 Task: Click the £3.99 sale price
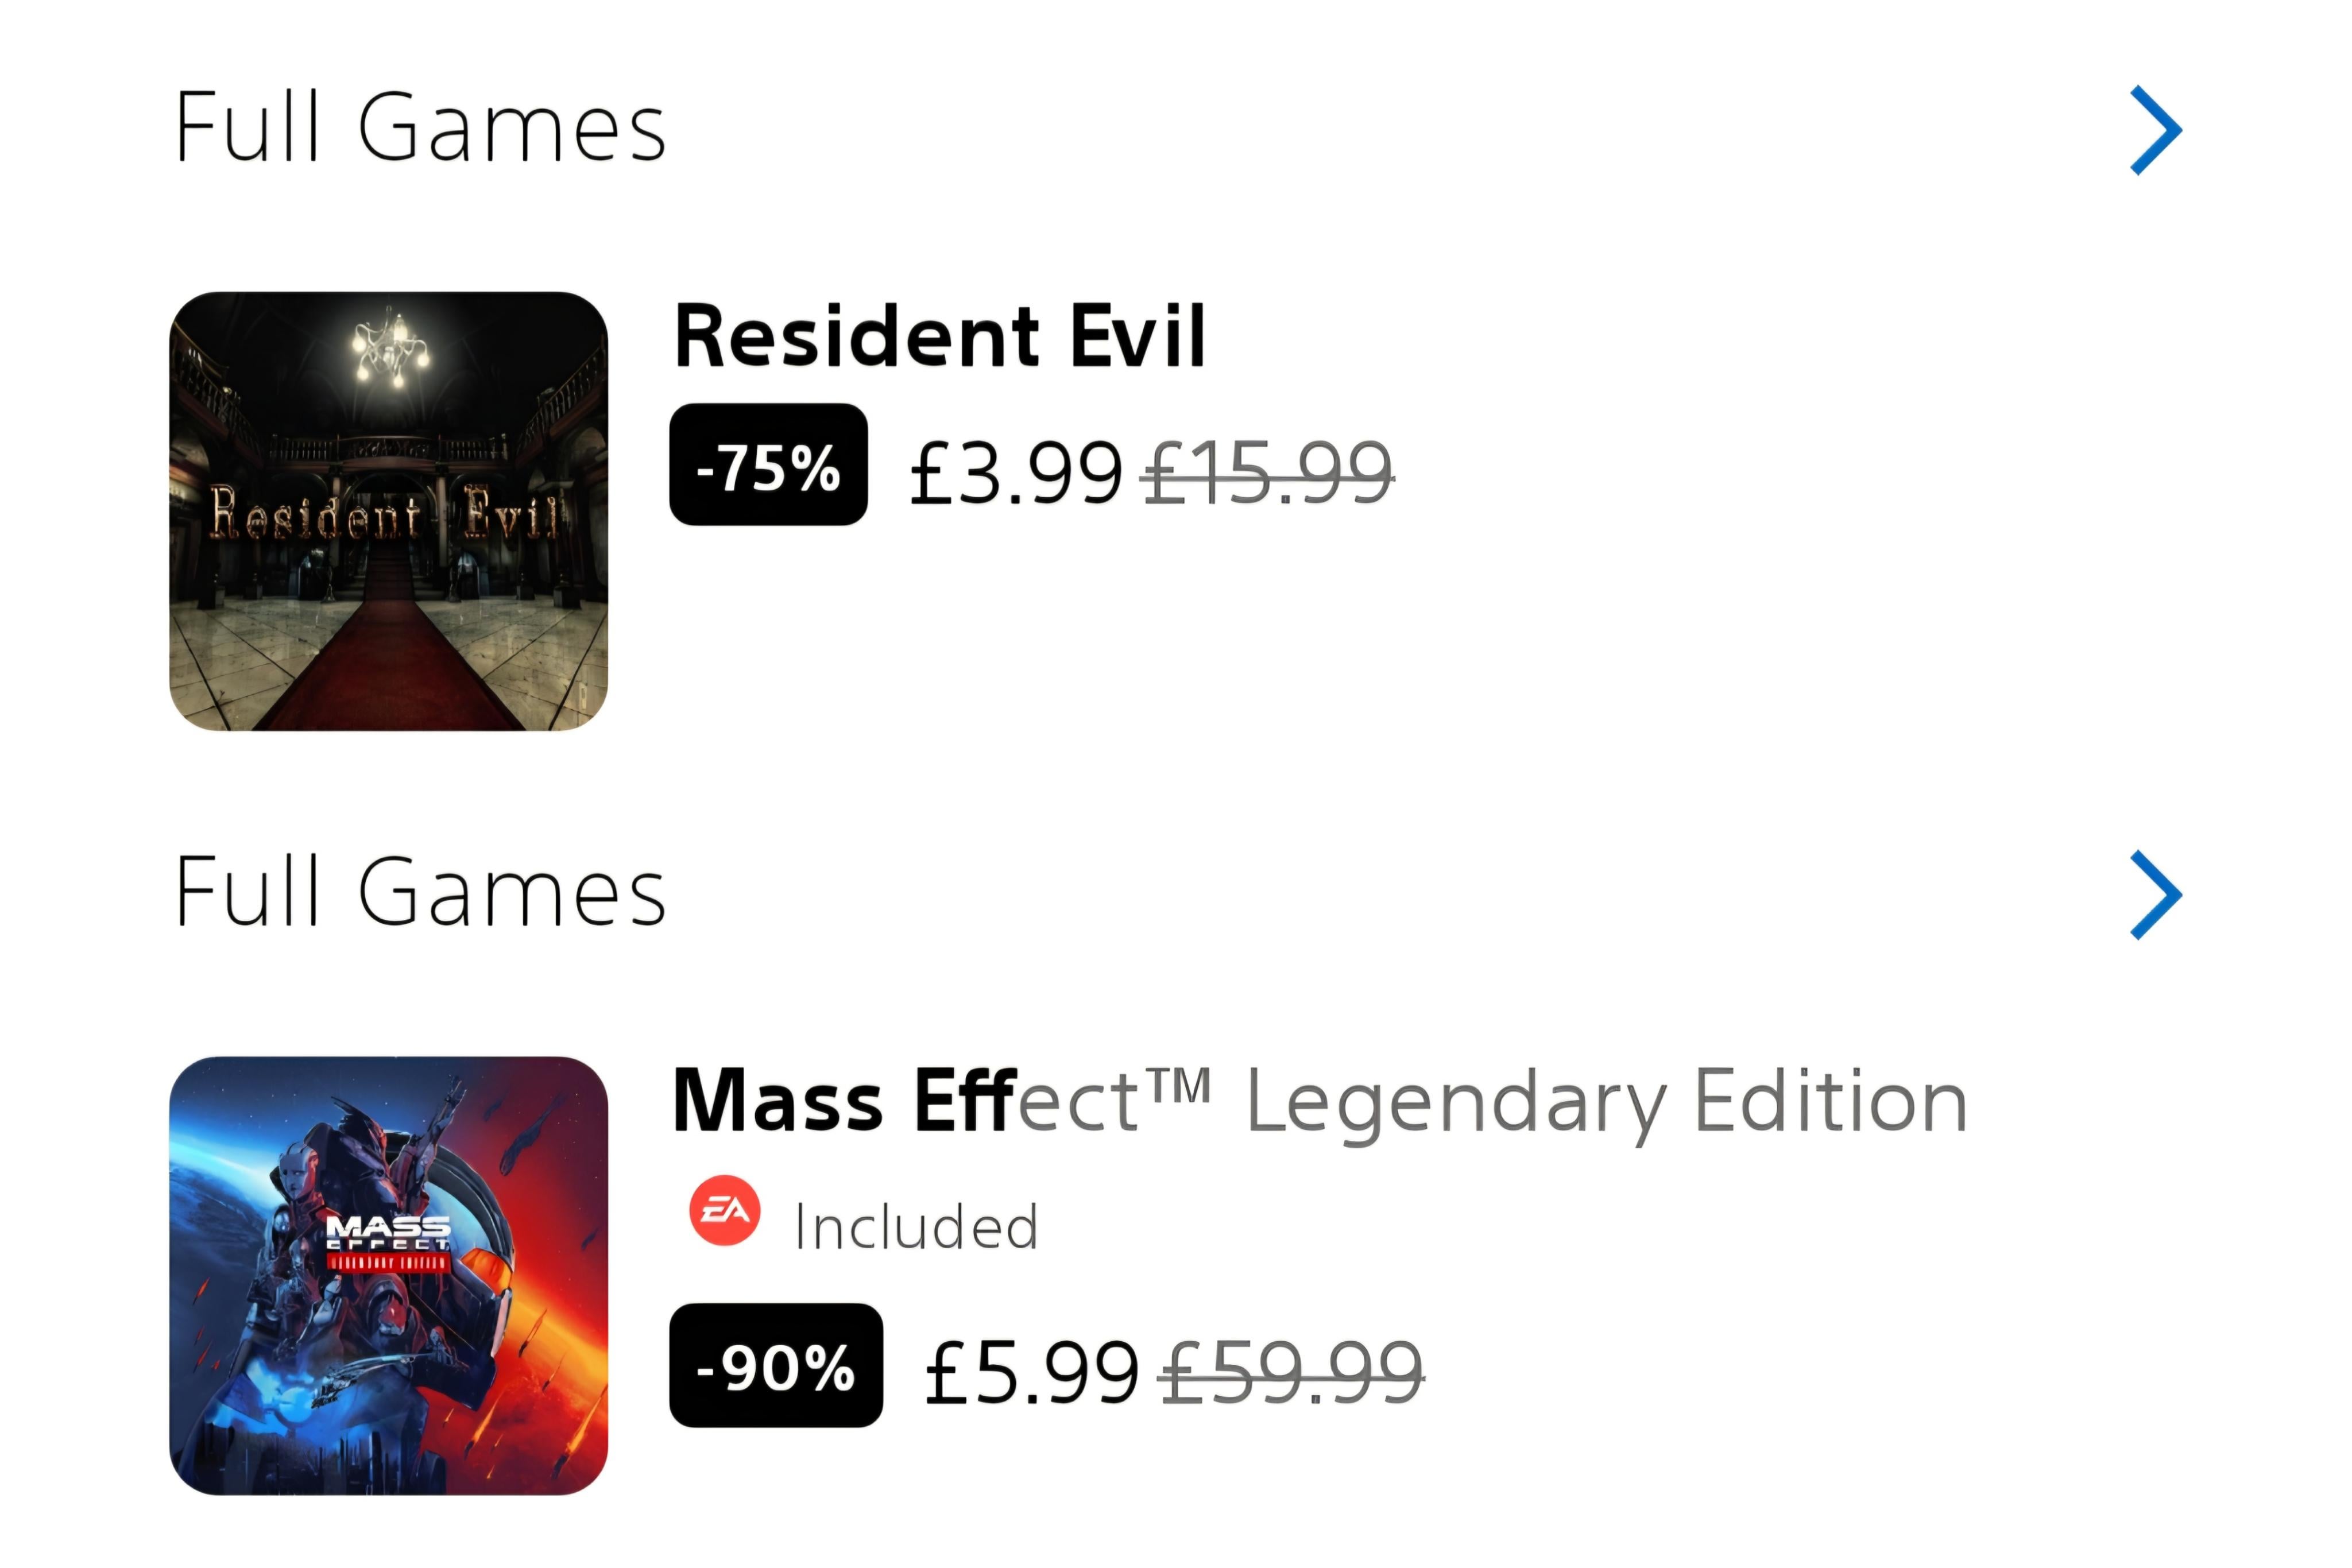point(1016,472)
